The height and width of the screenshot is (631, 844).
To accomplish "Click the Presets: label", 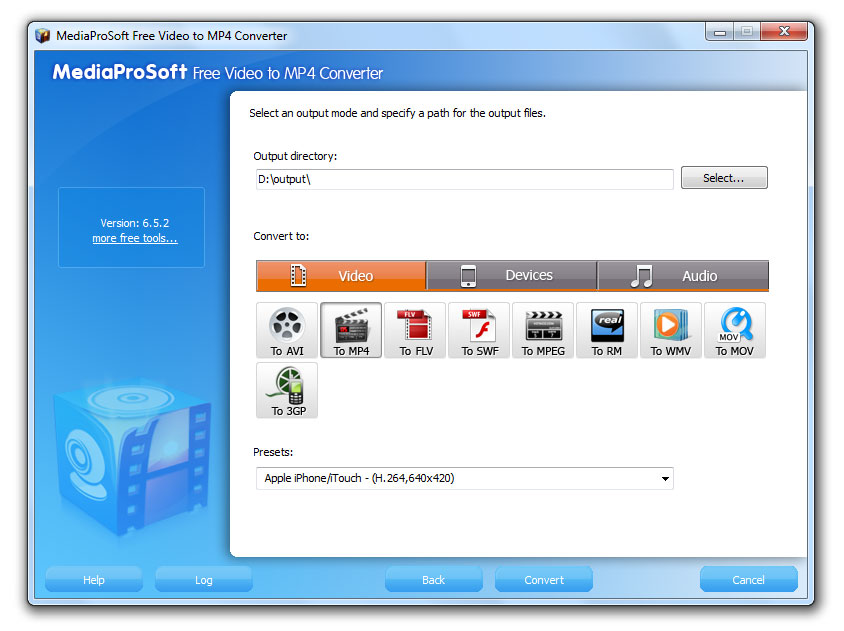I will [x=273, y=452].
